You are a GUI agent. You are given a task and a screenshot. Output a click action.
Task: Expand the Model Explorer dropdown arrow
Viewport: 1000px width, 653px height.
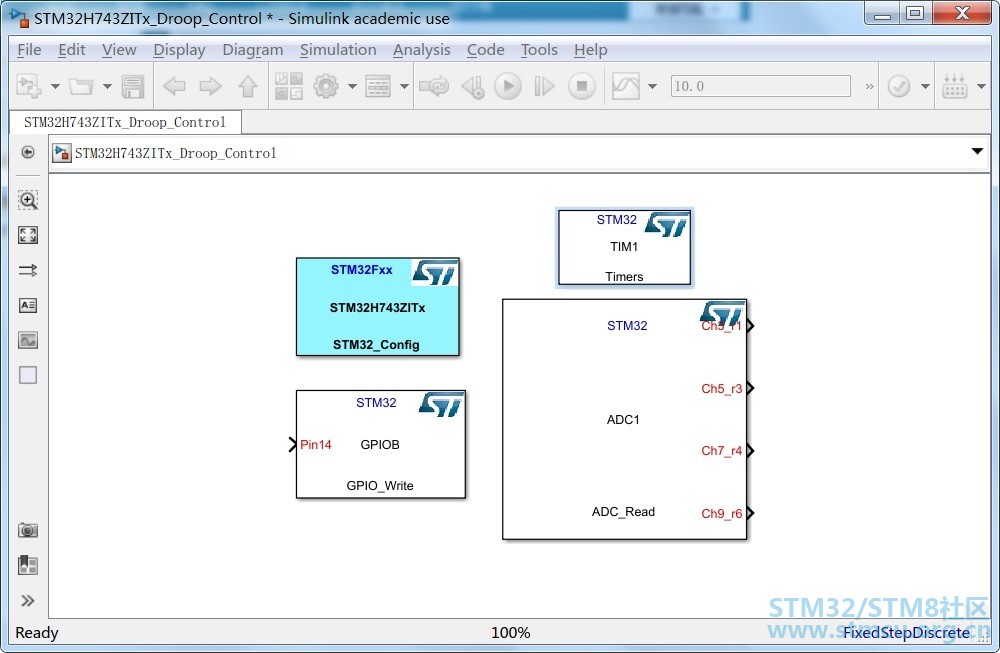404,86
